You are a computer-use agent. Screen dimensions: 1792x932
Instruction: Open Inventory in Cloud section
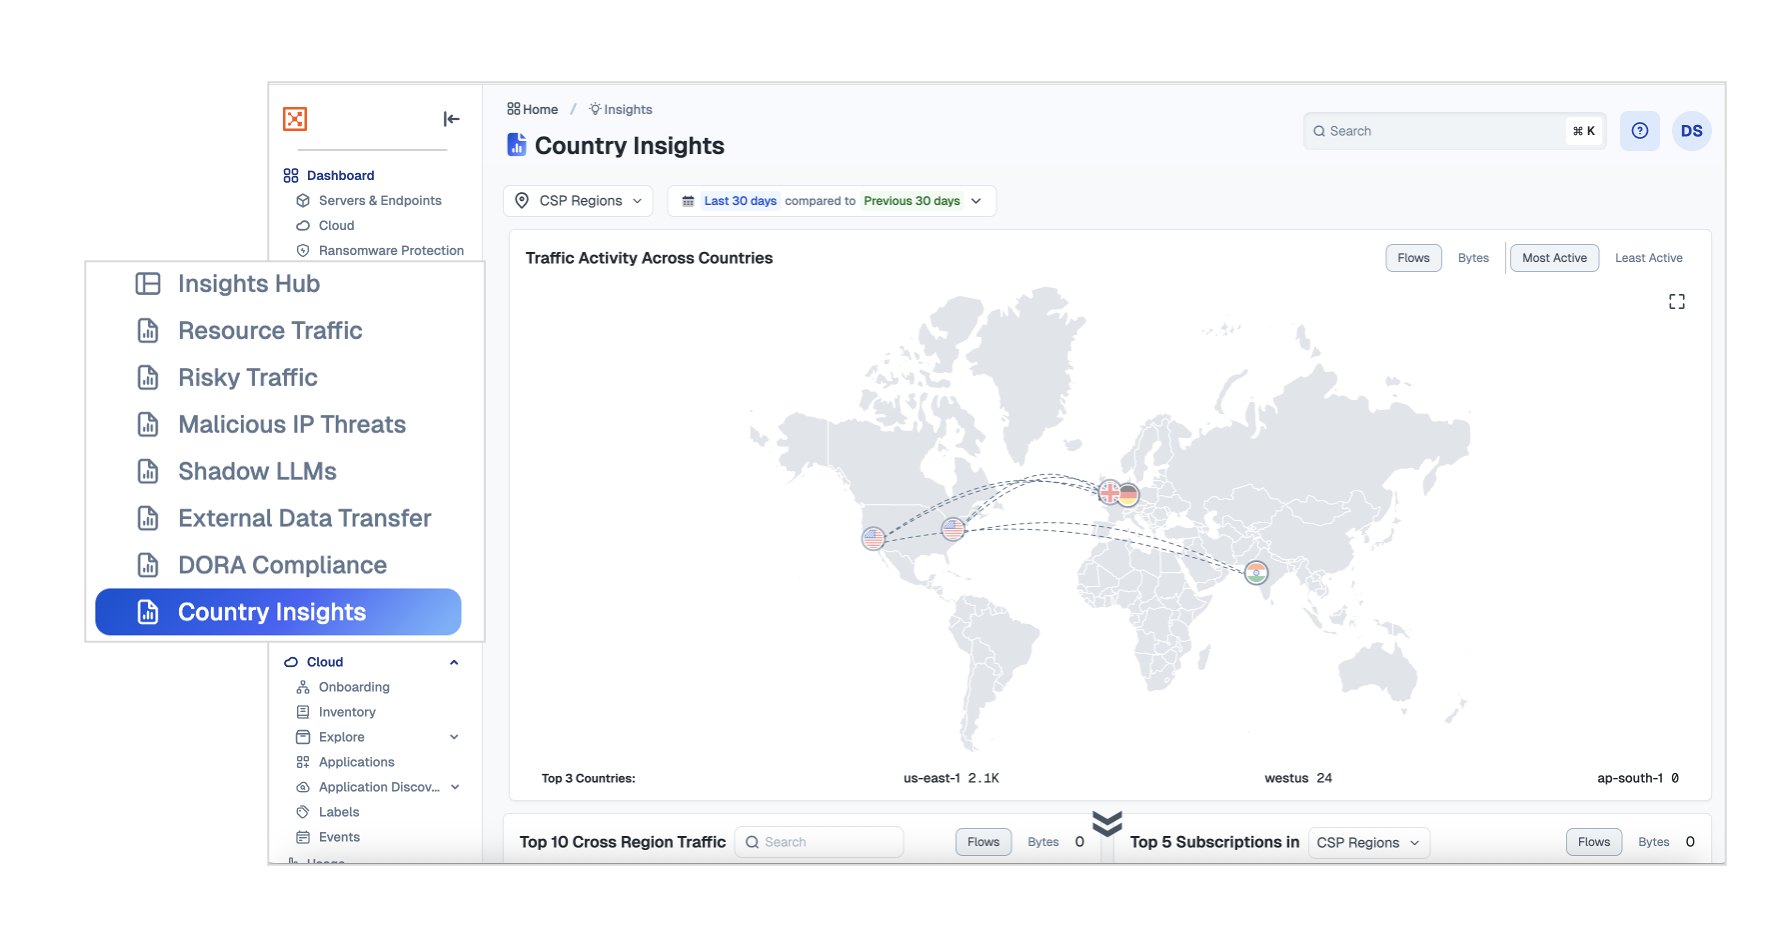[x=347, y=713]
